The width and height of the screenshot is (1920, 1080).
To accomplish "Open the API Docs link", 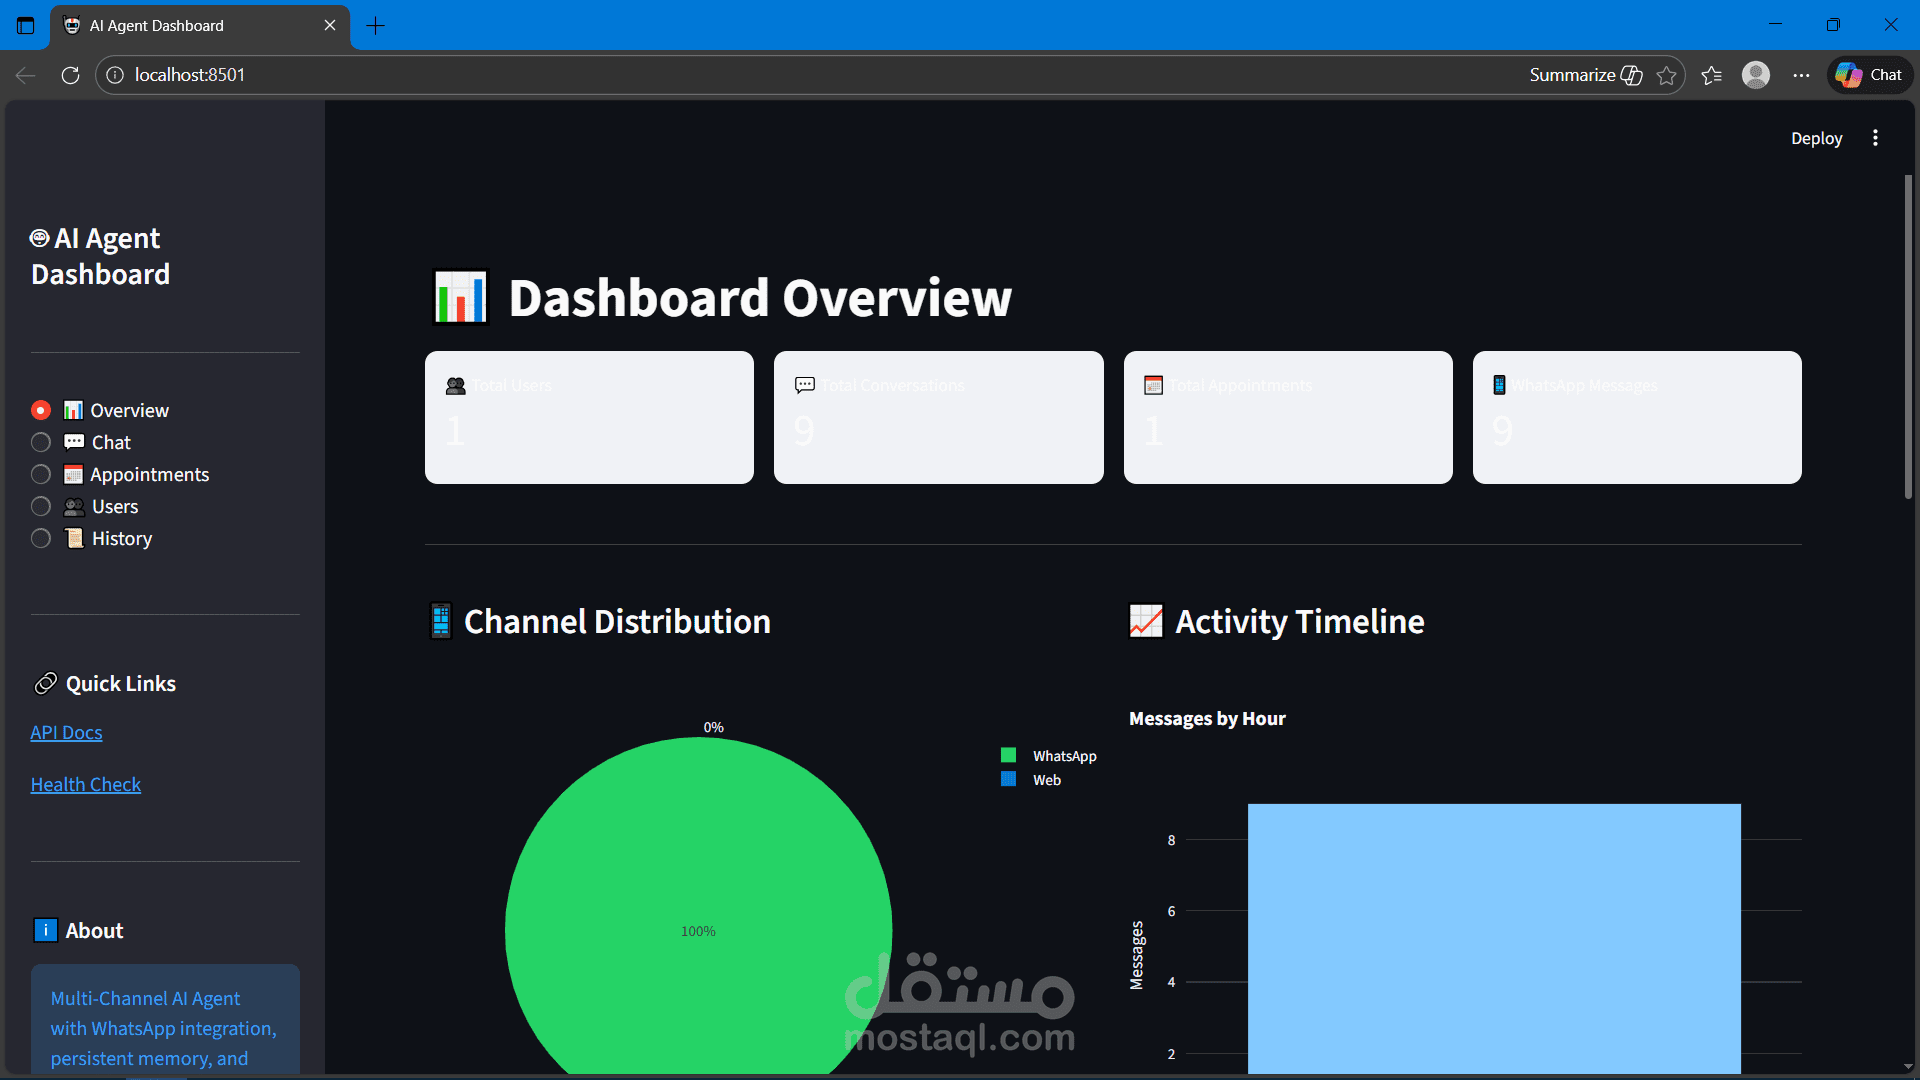I will tap(66, 732).
